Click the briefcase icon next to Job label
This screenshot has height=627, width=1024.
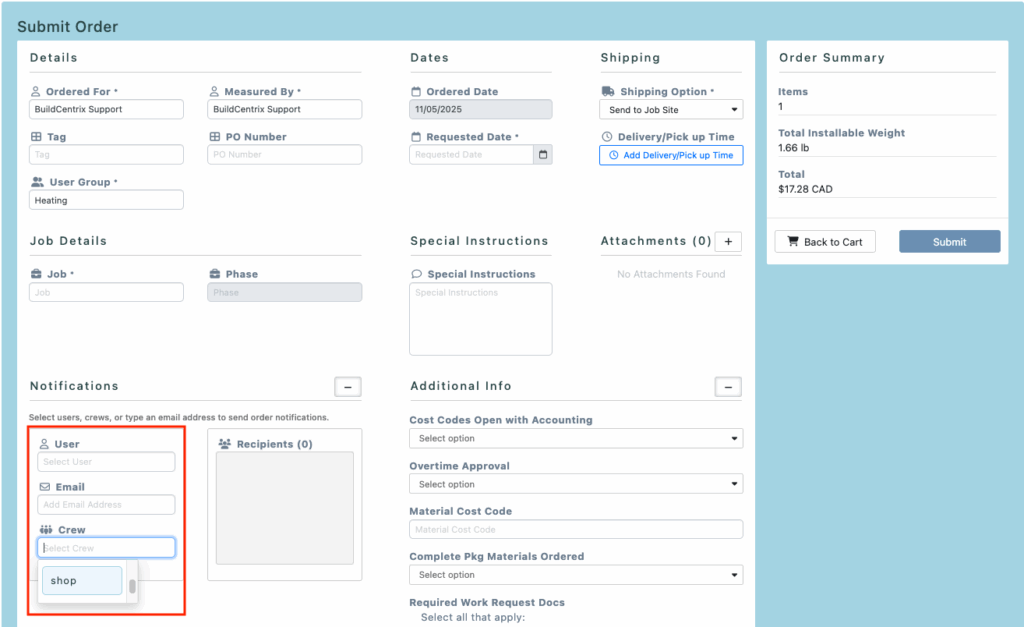(x=36, y=274)
